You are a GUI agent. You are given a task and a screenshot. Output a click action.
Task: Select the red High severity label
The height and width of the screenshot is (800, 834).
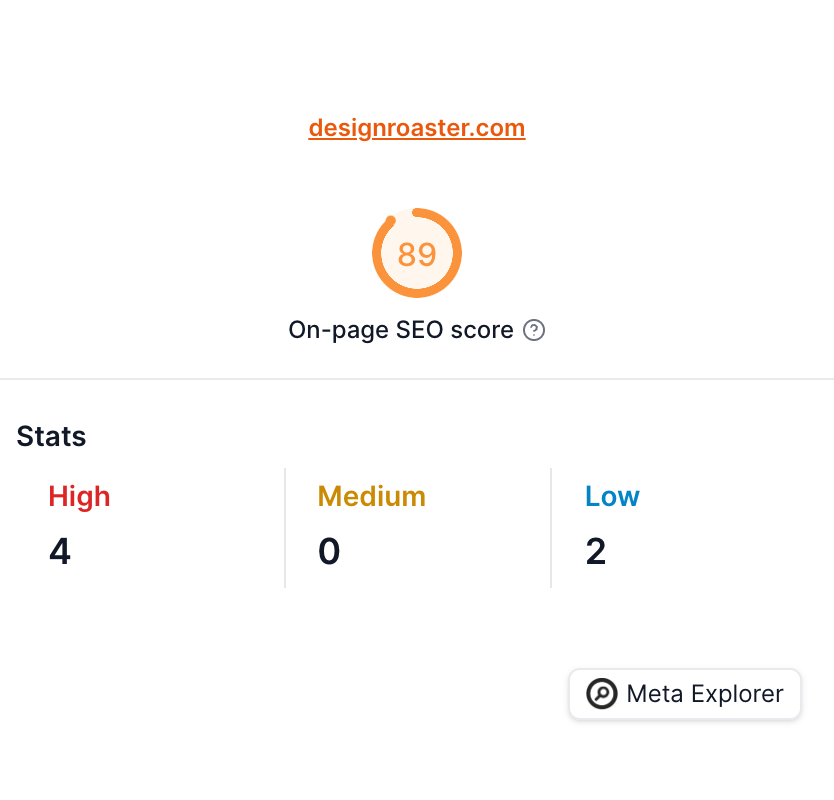click(x=79, y=496)
